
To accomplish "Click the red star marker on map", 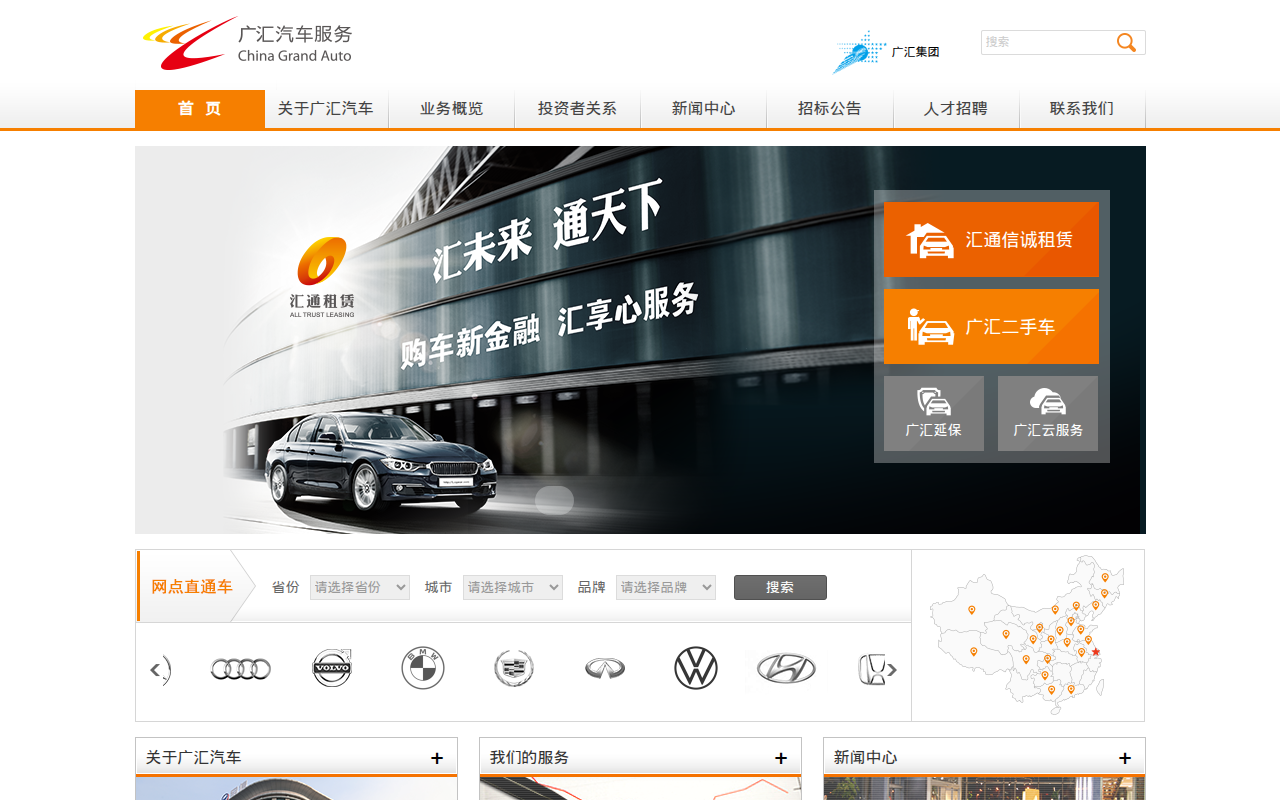I will (1095, 652).
